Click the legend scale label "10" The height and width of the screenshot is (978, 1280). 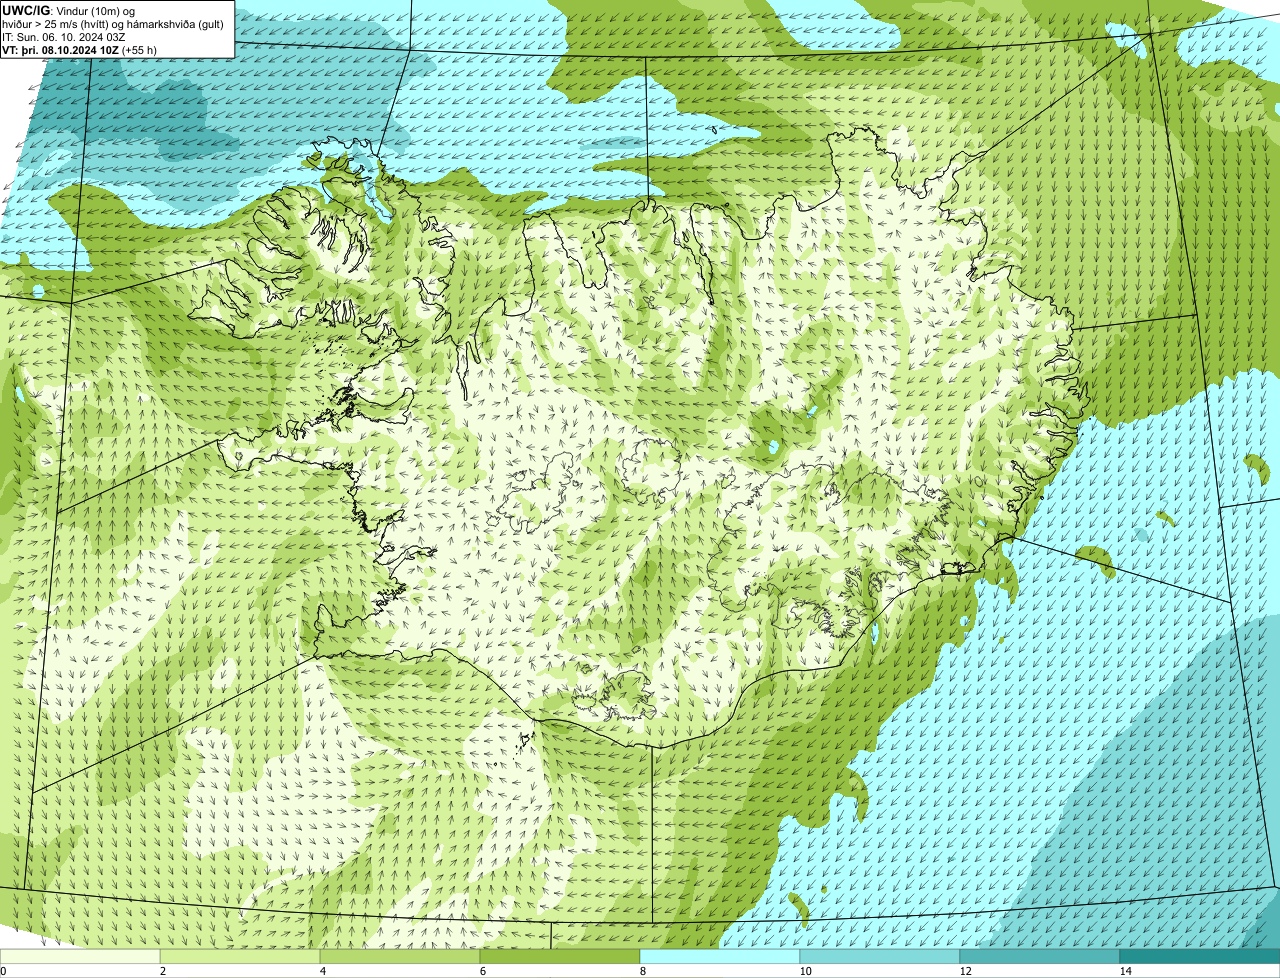click(x=805, y=971)
